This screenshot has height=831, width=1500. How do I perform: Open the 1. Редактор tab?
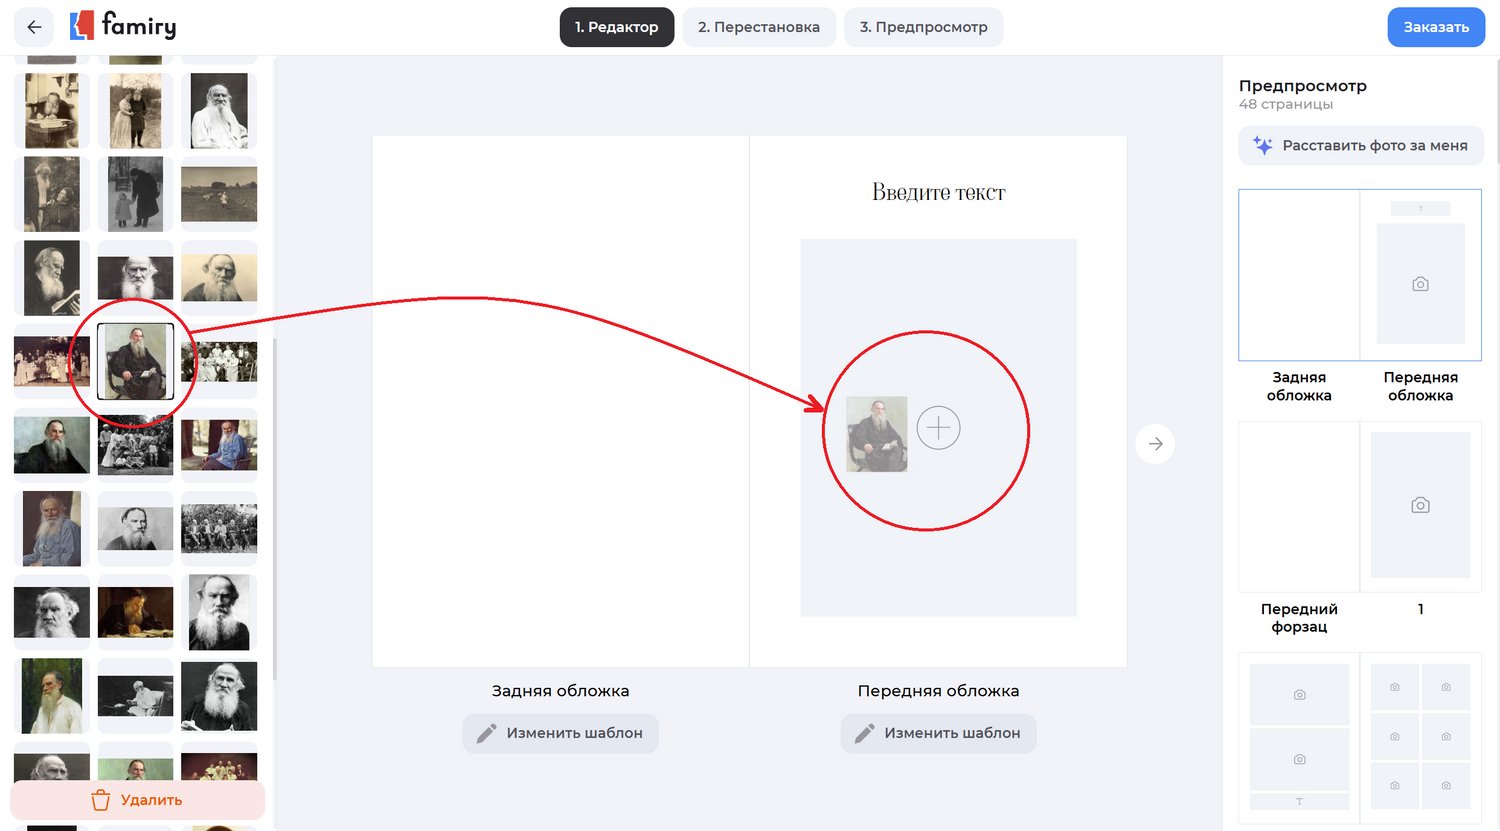[x=616, y=27]
